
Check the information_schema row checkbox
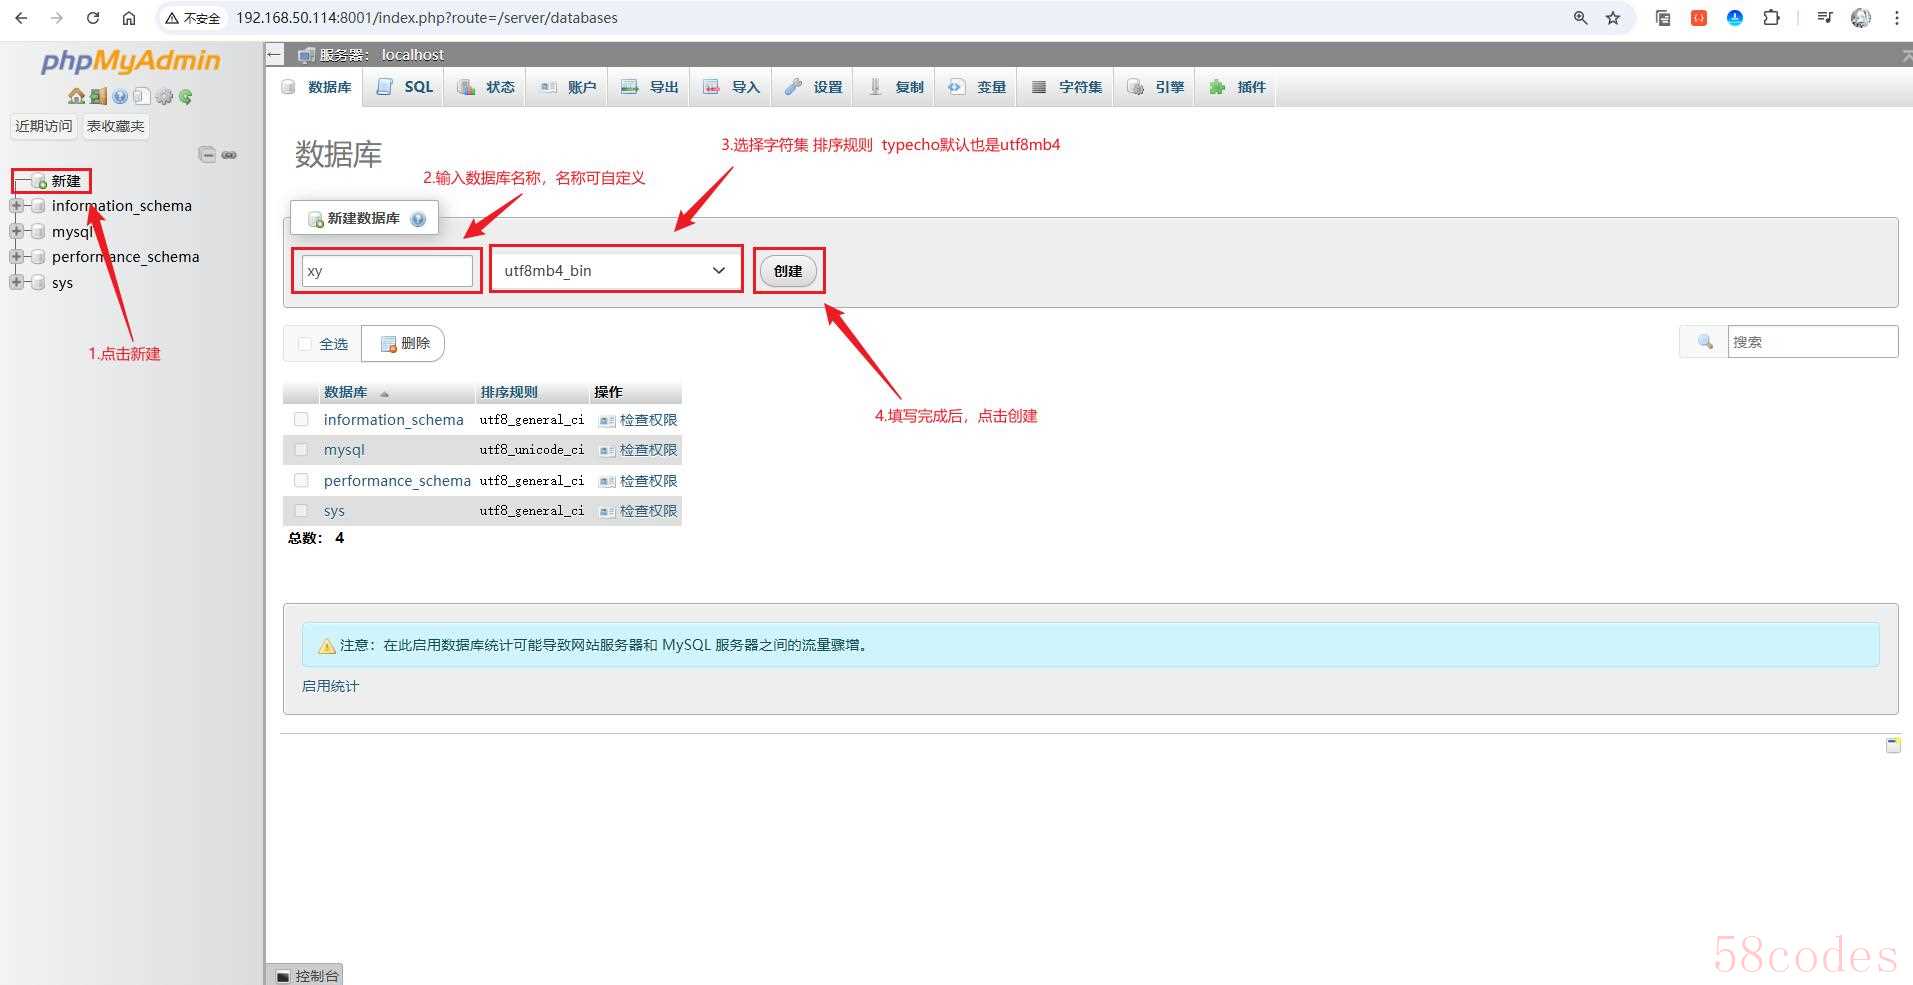pyautogui.click(x=301, y=420)
